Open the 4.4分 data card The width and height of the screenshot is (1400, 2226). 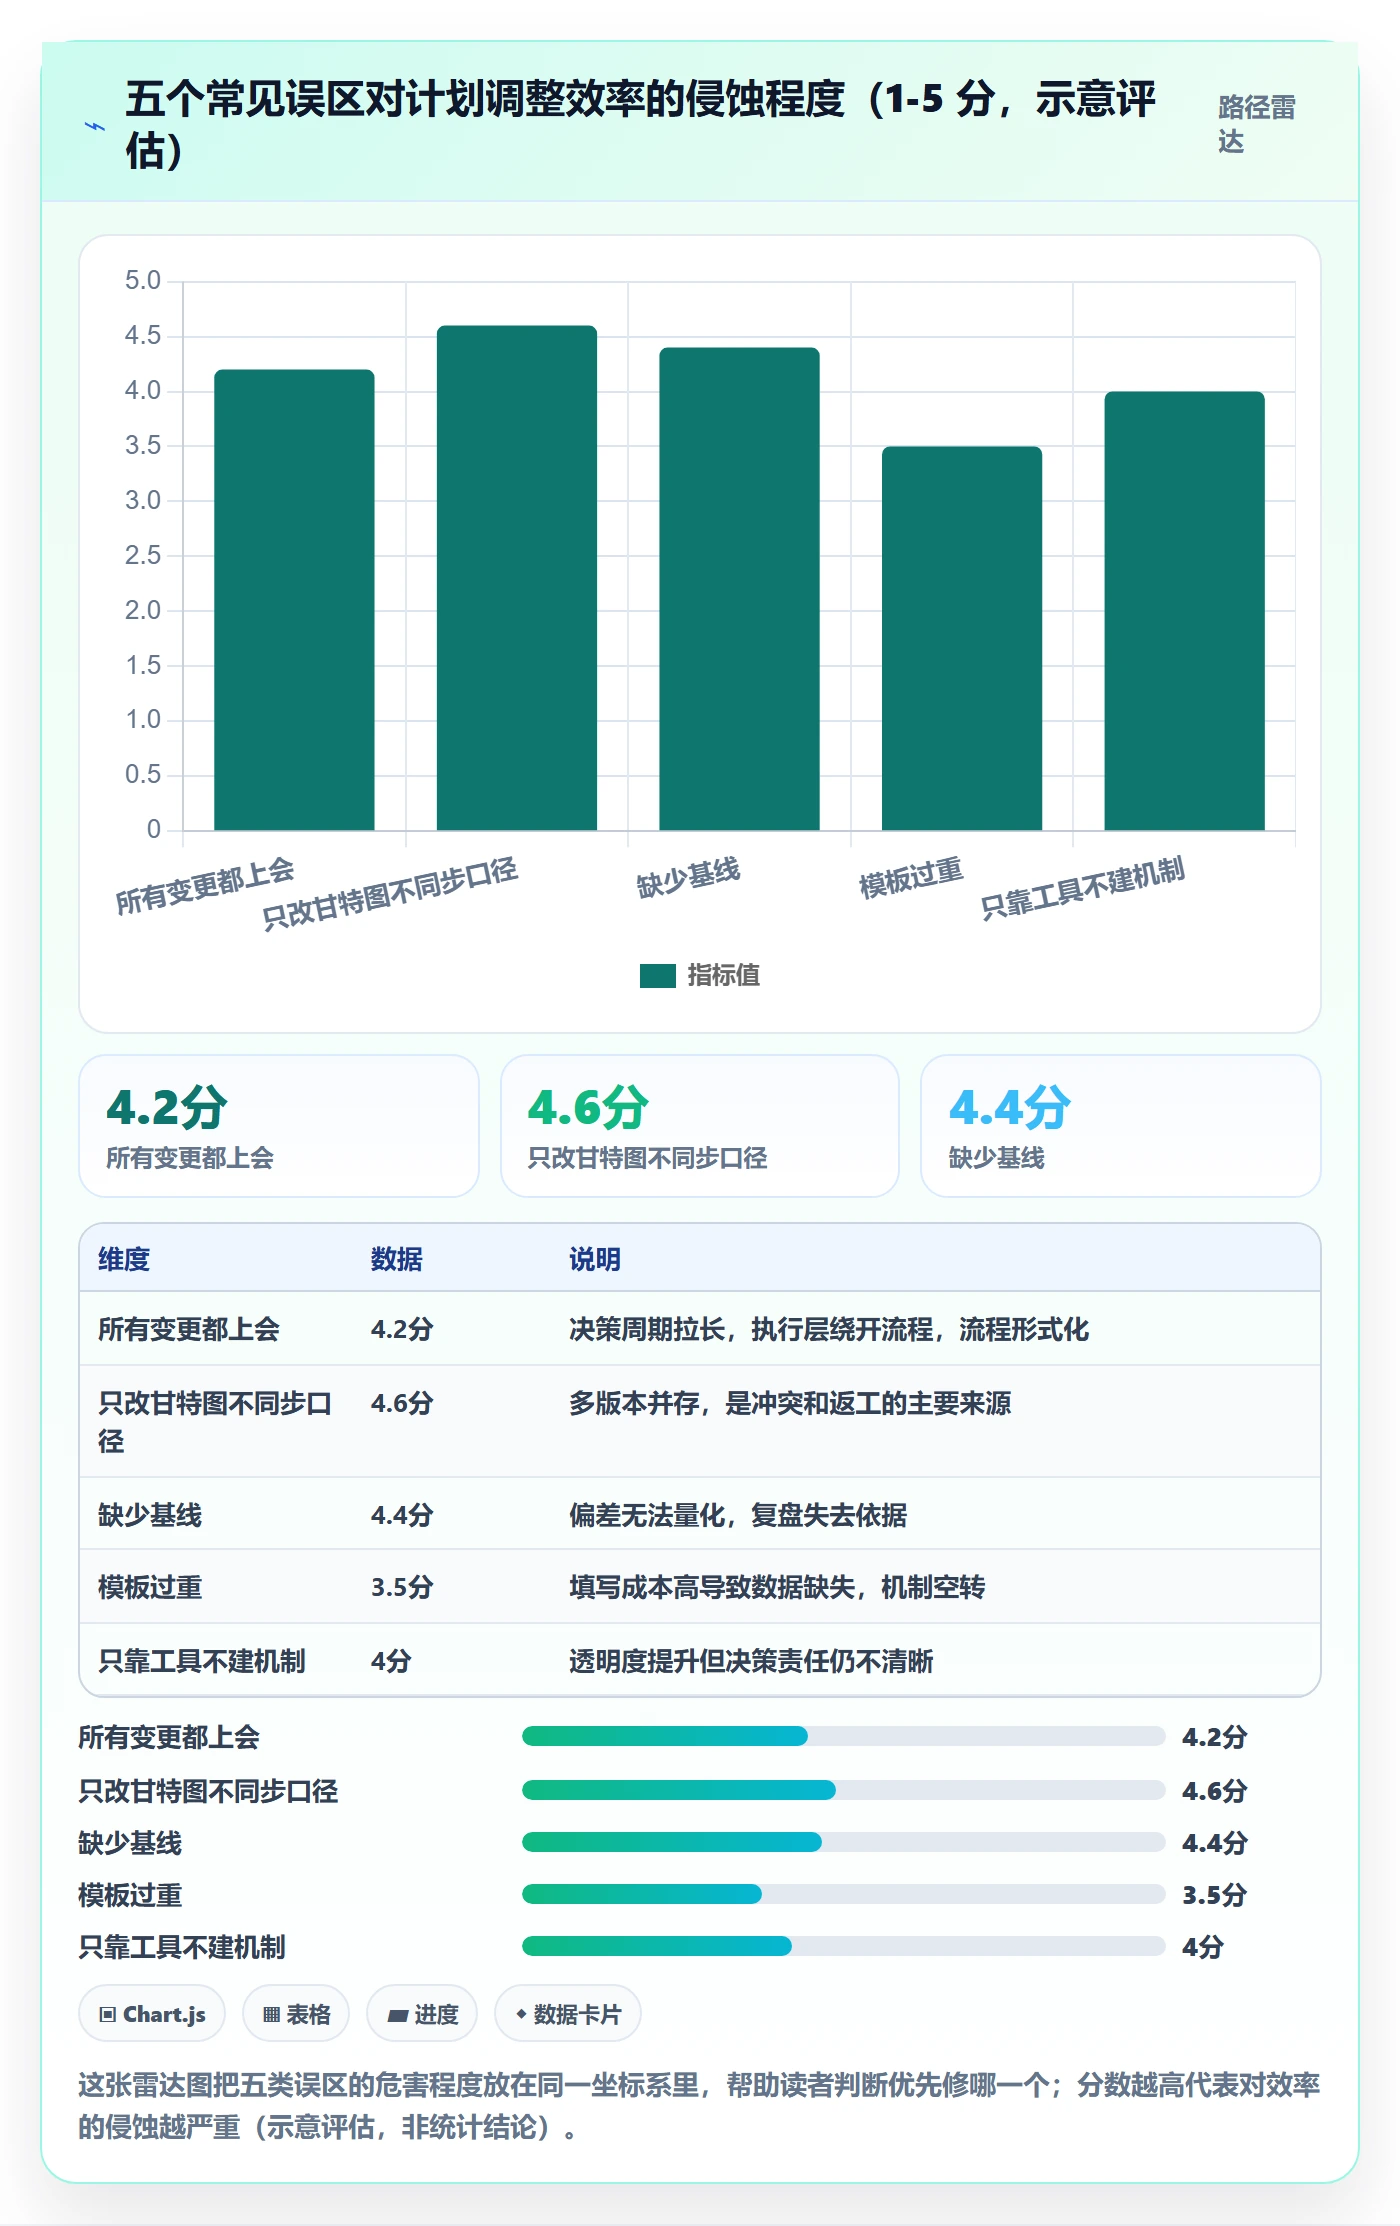1121,1126
